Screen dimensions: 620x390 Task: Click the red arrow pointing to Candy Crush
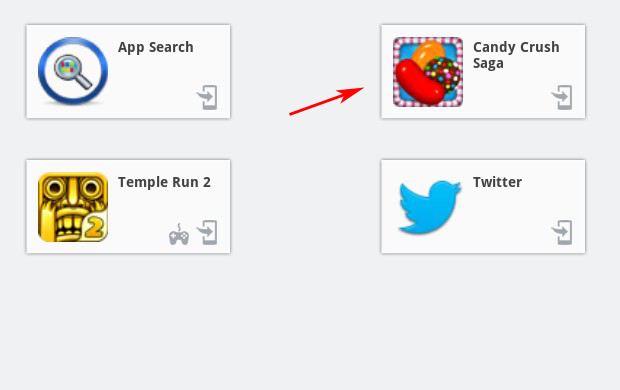pyautogui.click(x=327, y=101)
